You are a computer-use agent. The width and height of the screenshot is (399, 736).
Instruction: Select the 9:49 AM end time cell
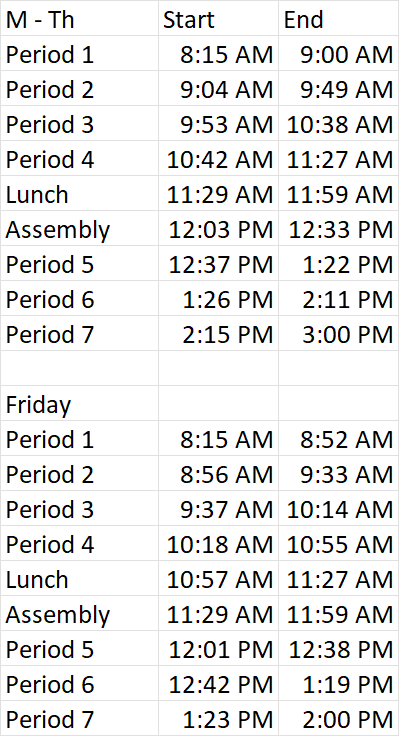click(338, 88)
